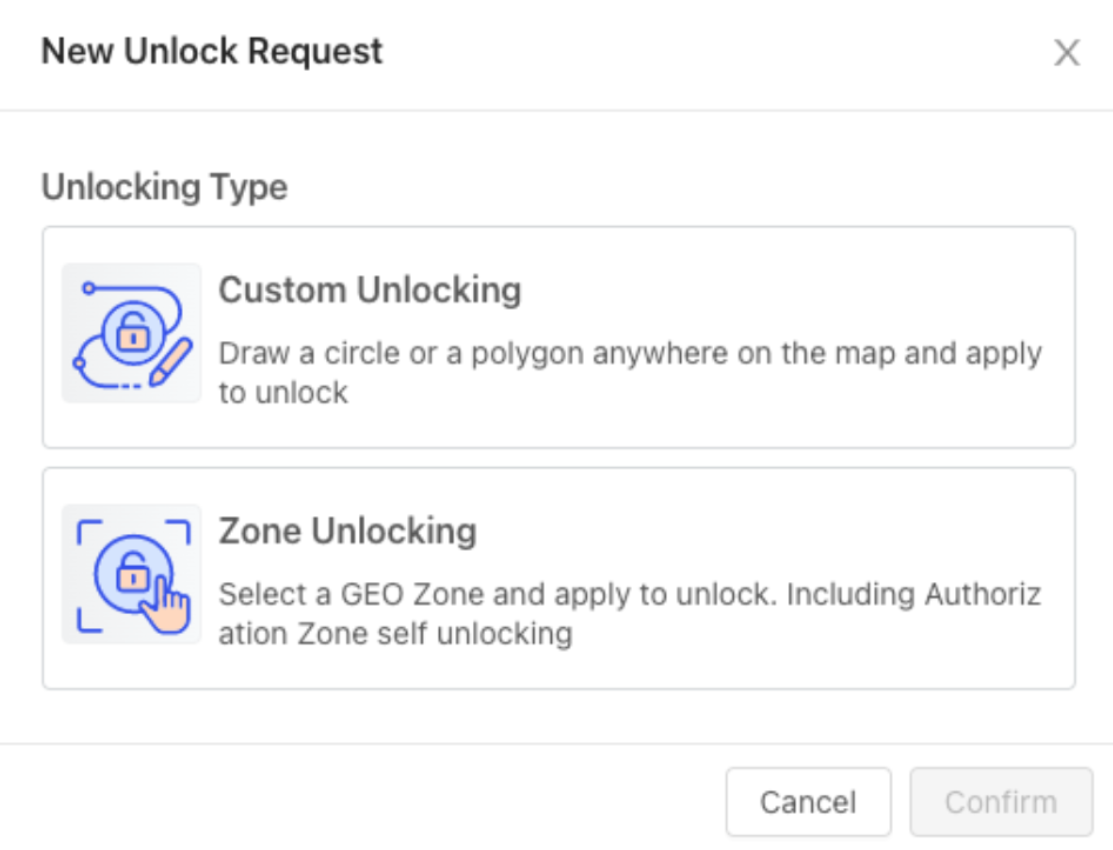Image resolution: width=1113 pixels, height=850 pixels.
Task: Click the "Unlocking Type" section label
Action: click(x=164, y=187)
